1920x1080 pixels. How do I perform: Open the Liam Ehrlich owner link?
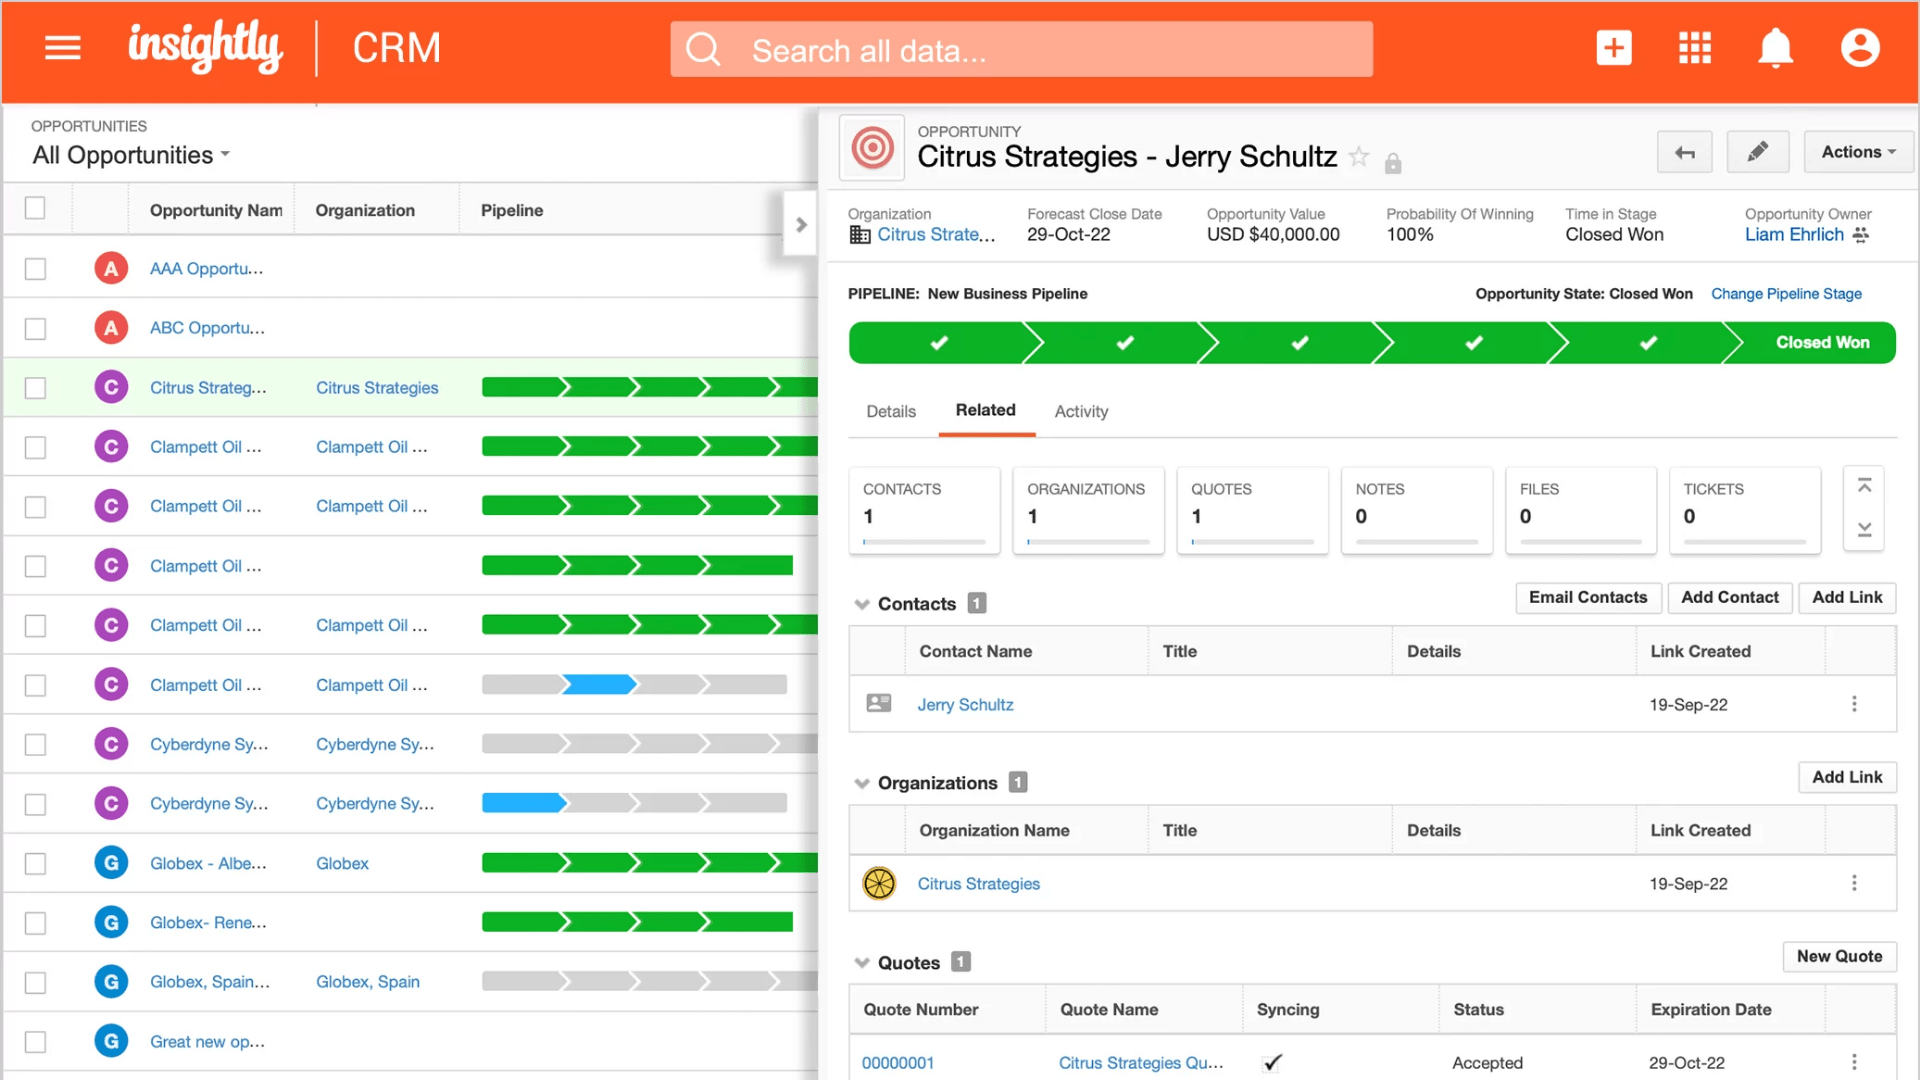tap(1794, 235)
